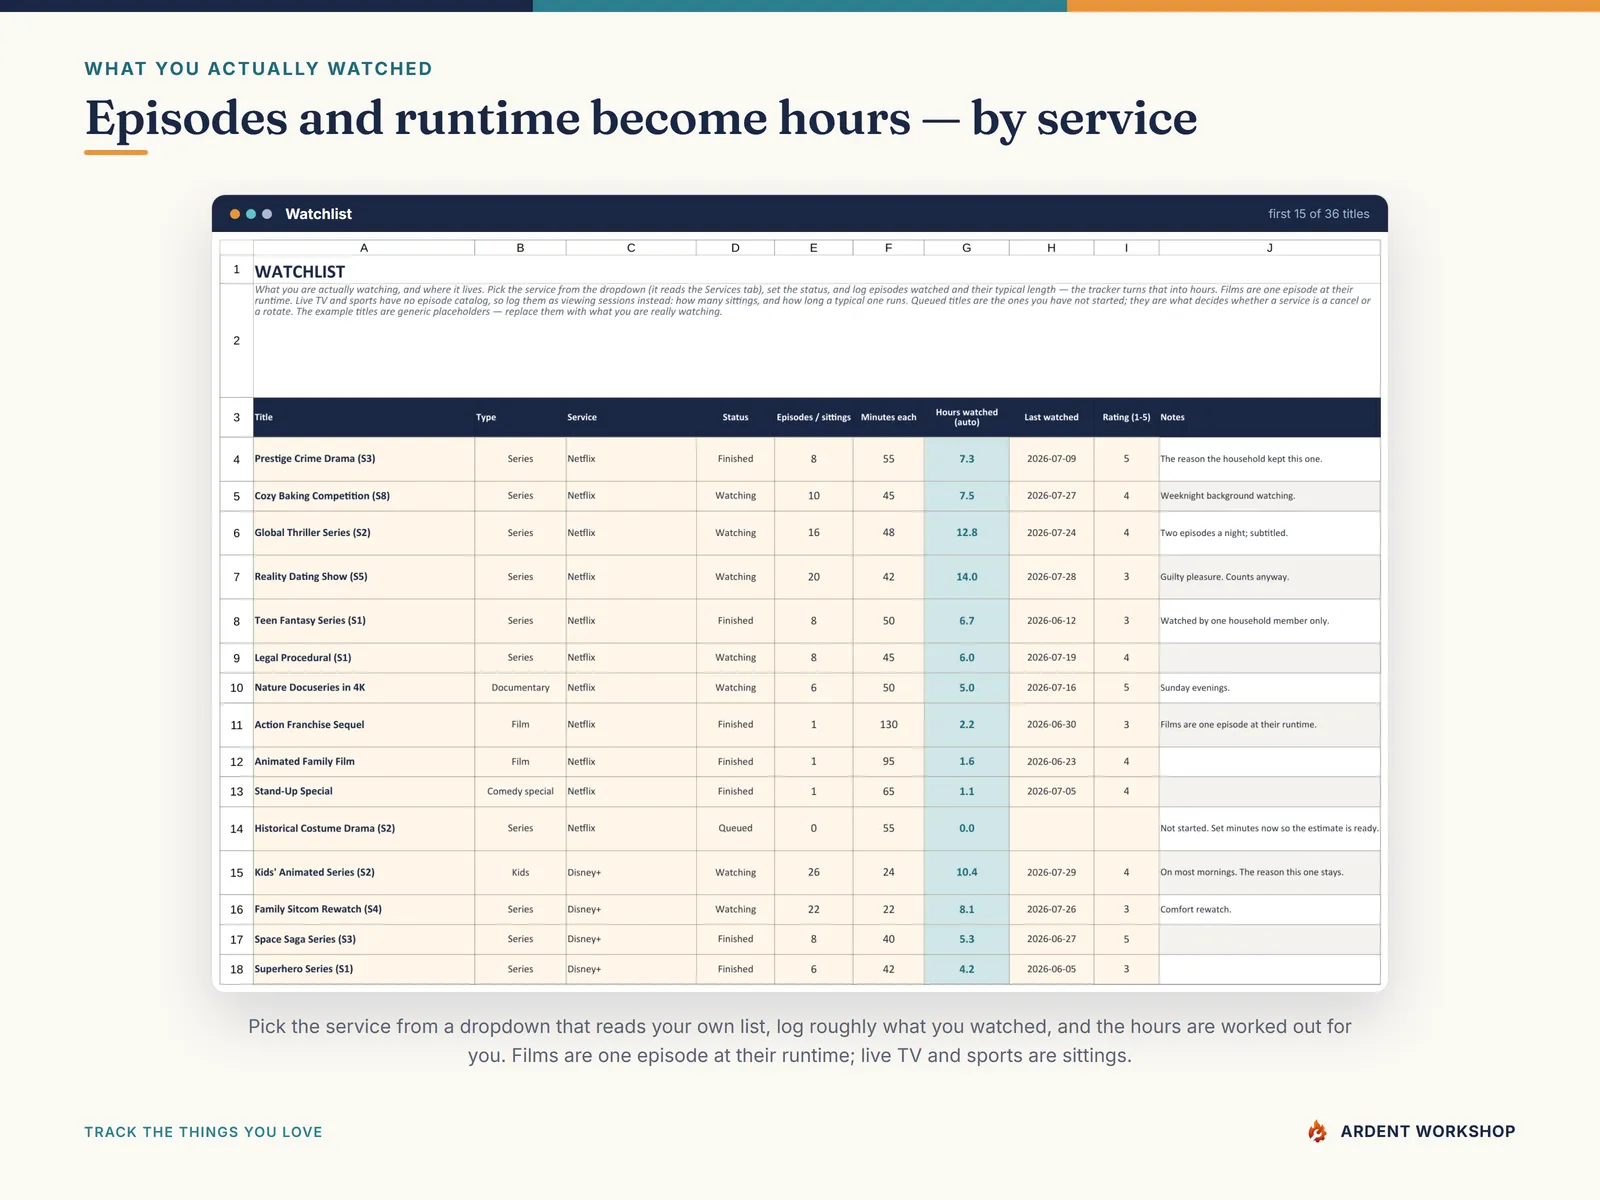This screenshot has height=1200, width=1600.
Task: Click the Hours watched (auto) header
Action: point(967,417)
